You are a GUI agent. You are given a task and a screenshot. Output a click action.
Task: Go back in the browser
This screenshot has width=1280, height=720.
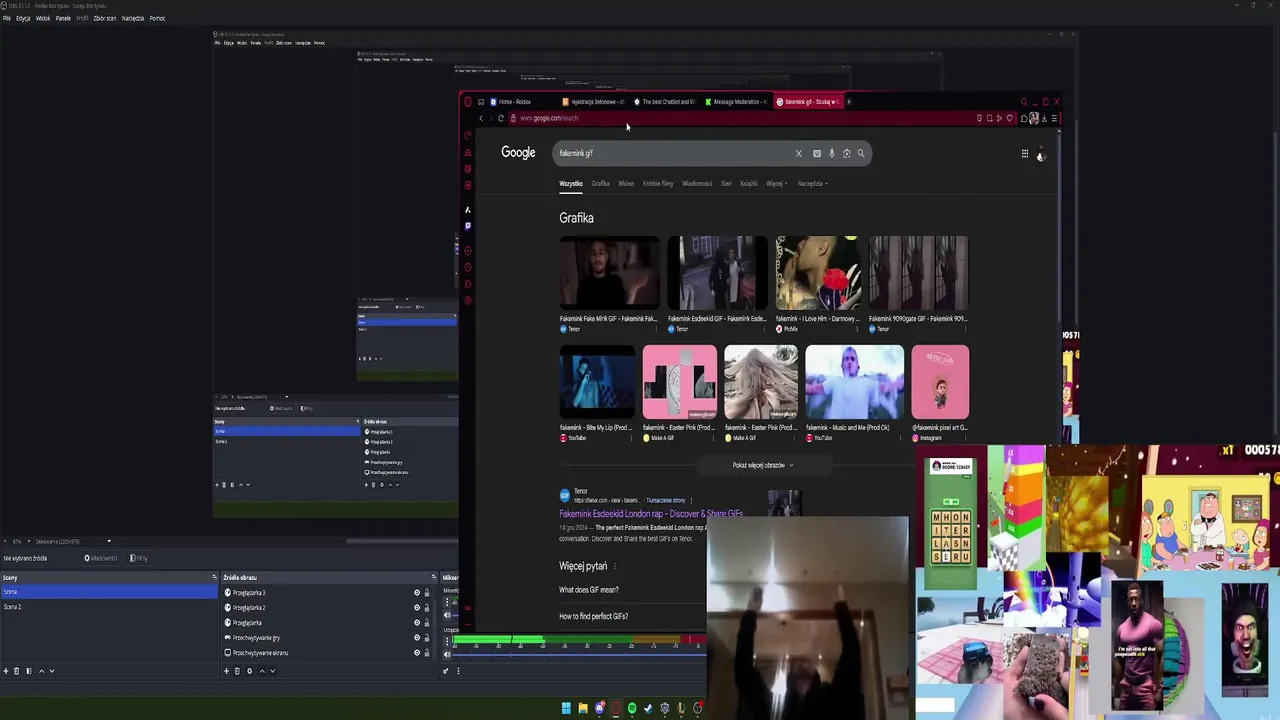point(481,118)
